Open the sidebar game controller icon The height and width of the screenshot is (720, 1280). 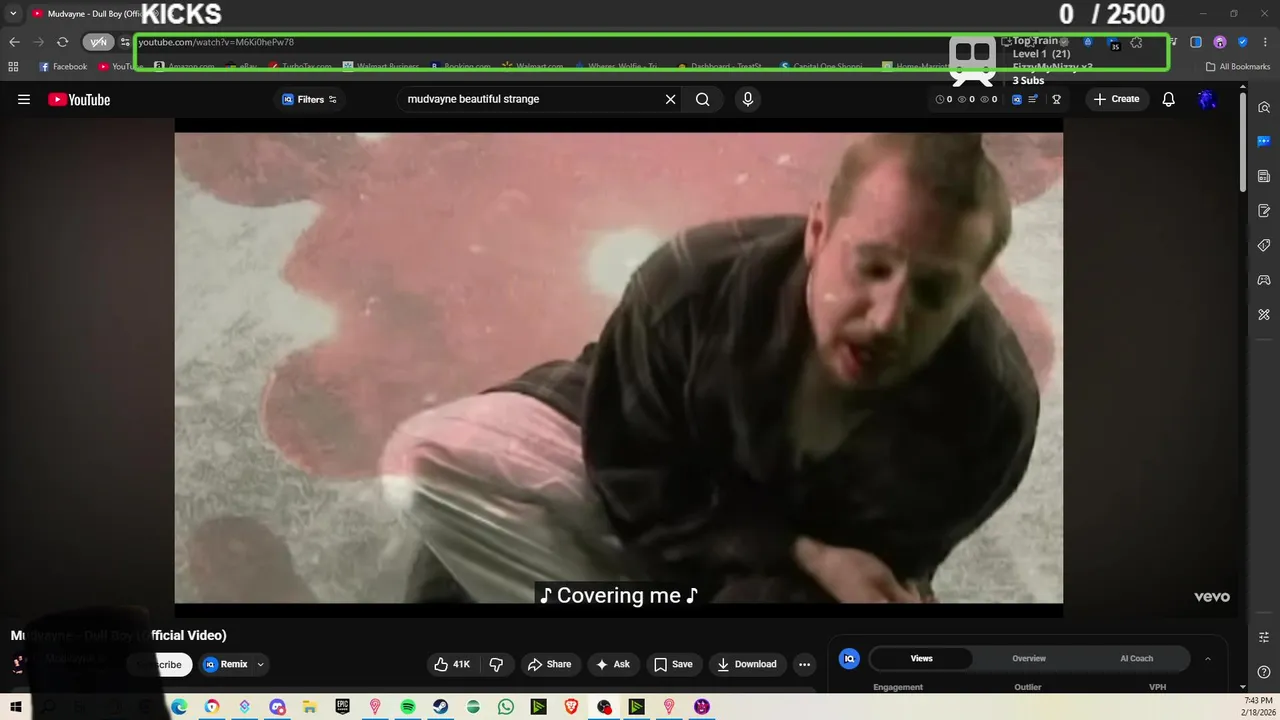tap(1264, 280)
